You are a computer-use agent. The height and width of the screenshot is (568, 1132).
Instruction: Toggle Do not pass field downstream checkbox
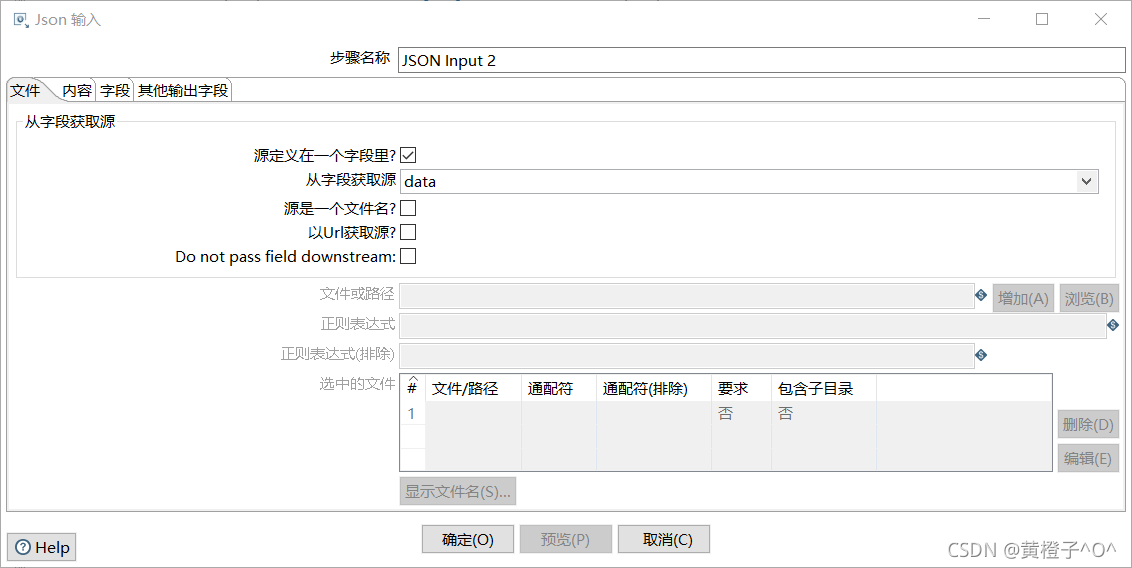(x=408, y=256)
